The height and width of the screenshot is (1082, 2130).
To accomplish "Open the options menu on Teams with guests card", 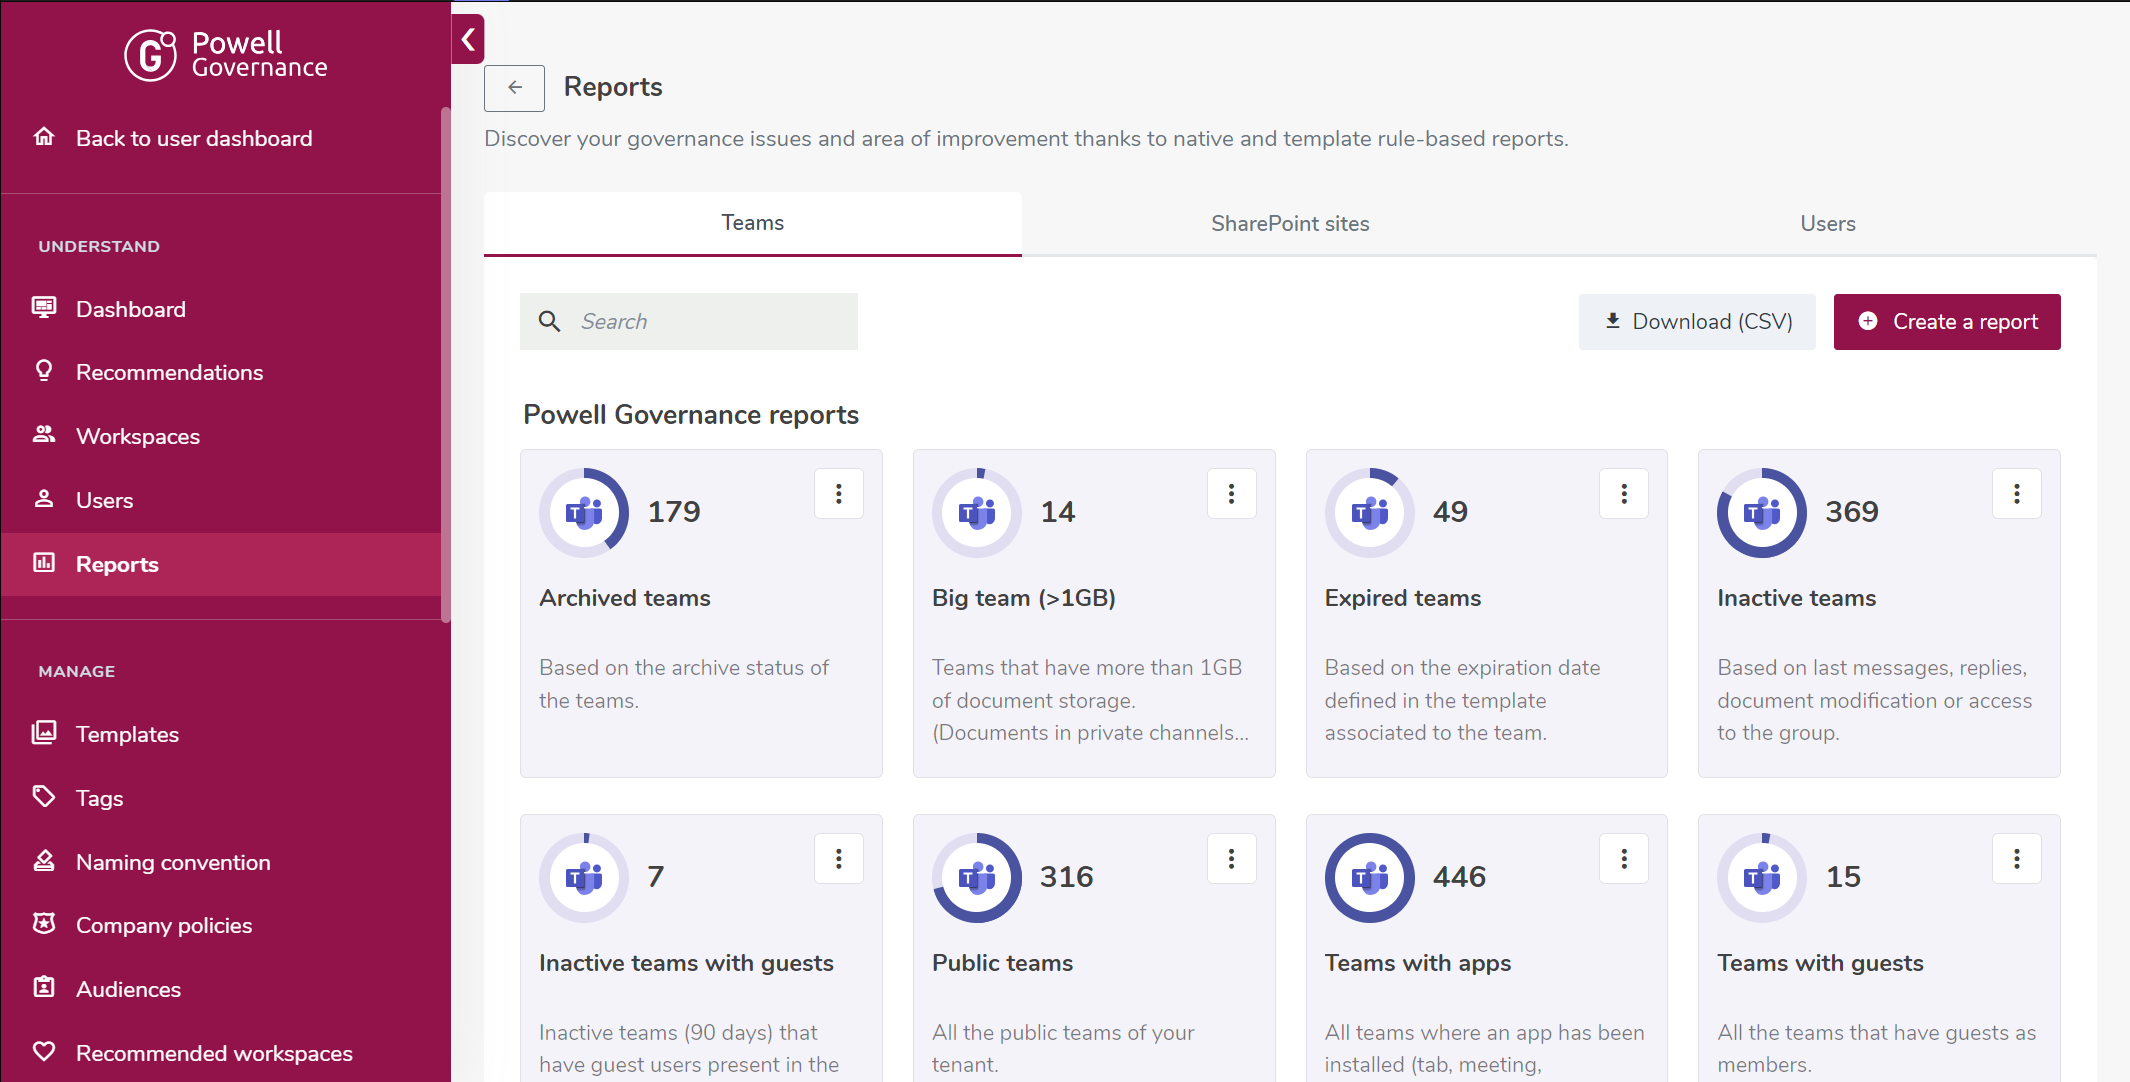I will (2017, 858).
